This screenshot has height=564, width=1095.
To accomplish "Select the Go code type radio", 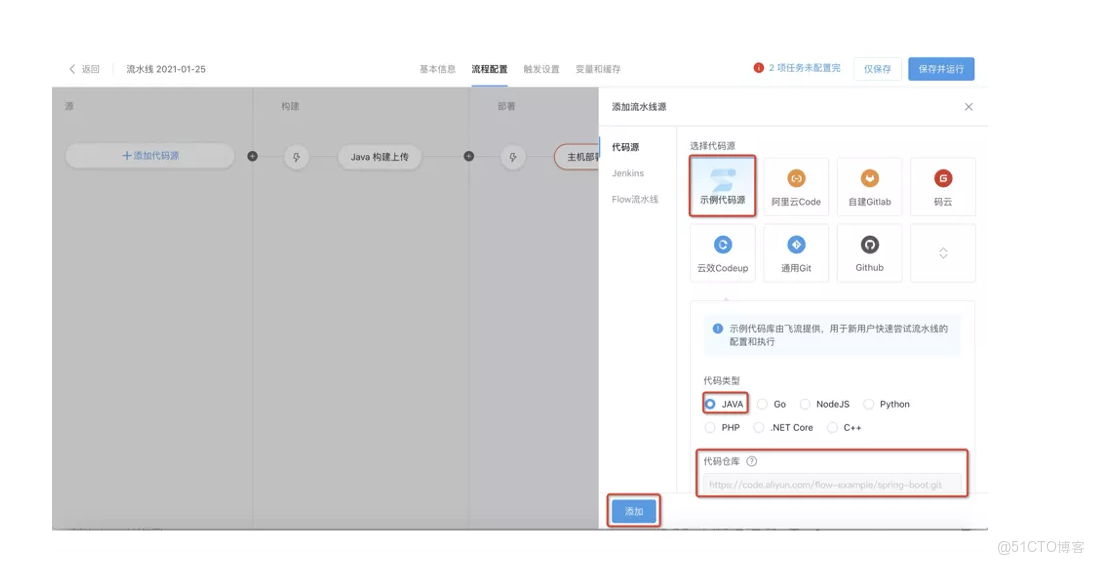I will 763,404.
